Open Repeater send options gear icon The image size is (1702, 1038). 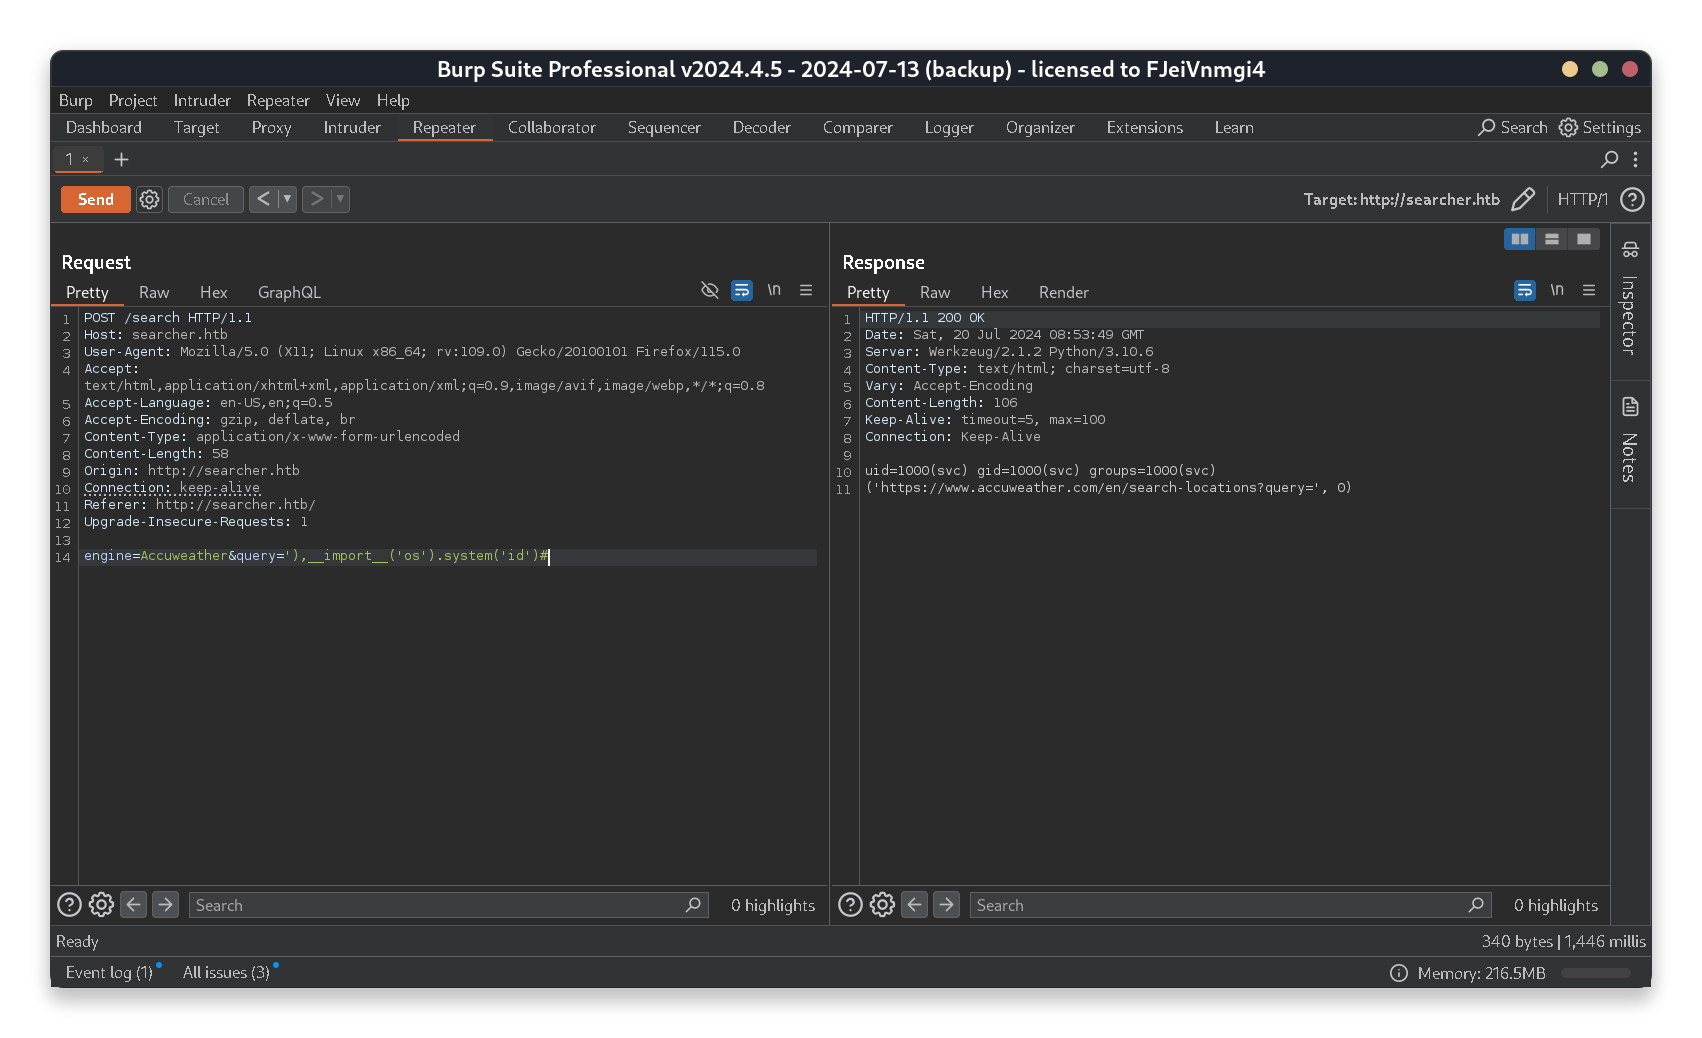click(149, 199)
